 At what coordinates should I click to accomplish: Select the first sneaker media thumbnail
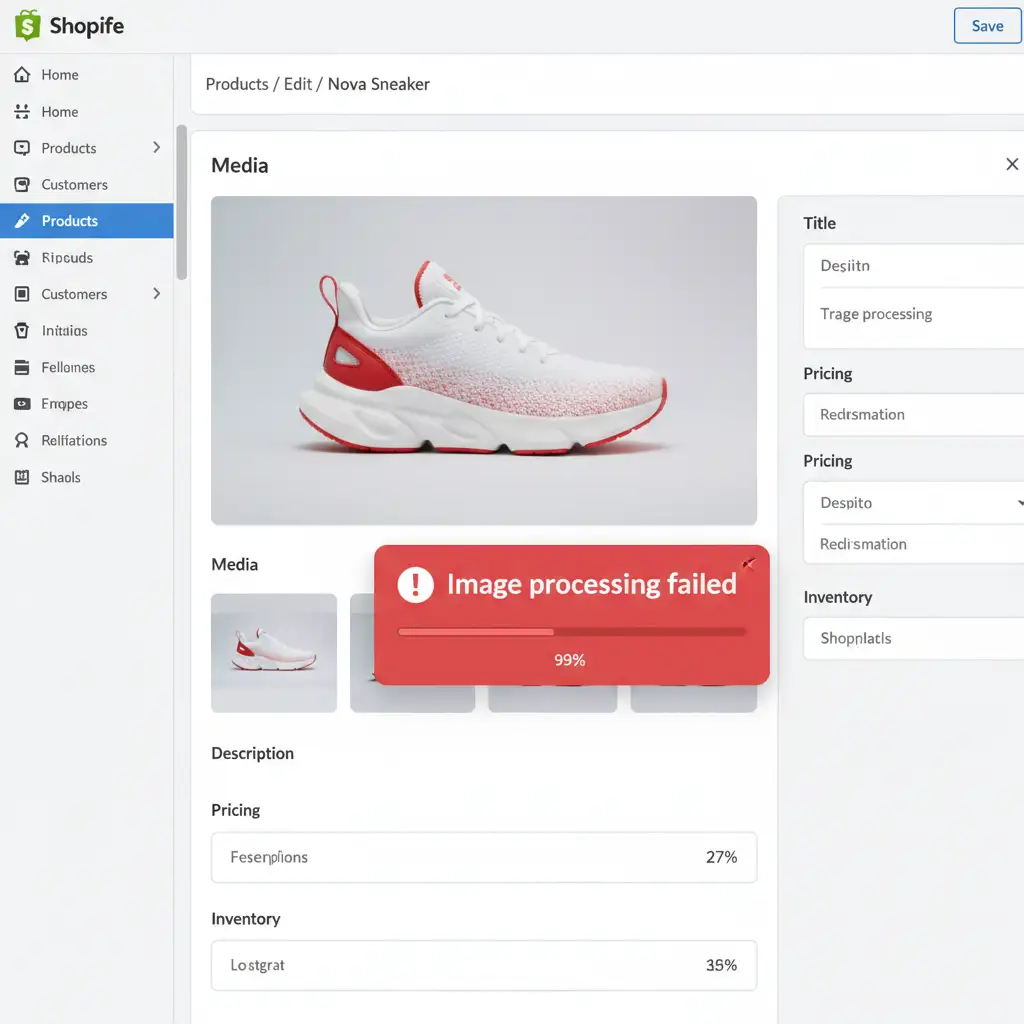pyautogui.click(x=274, y=652)
